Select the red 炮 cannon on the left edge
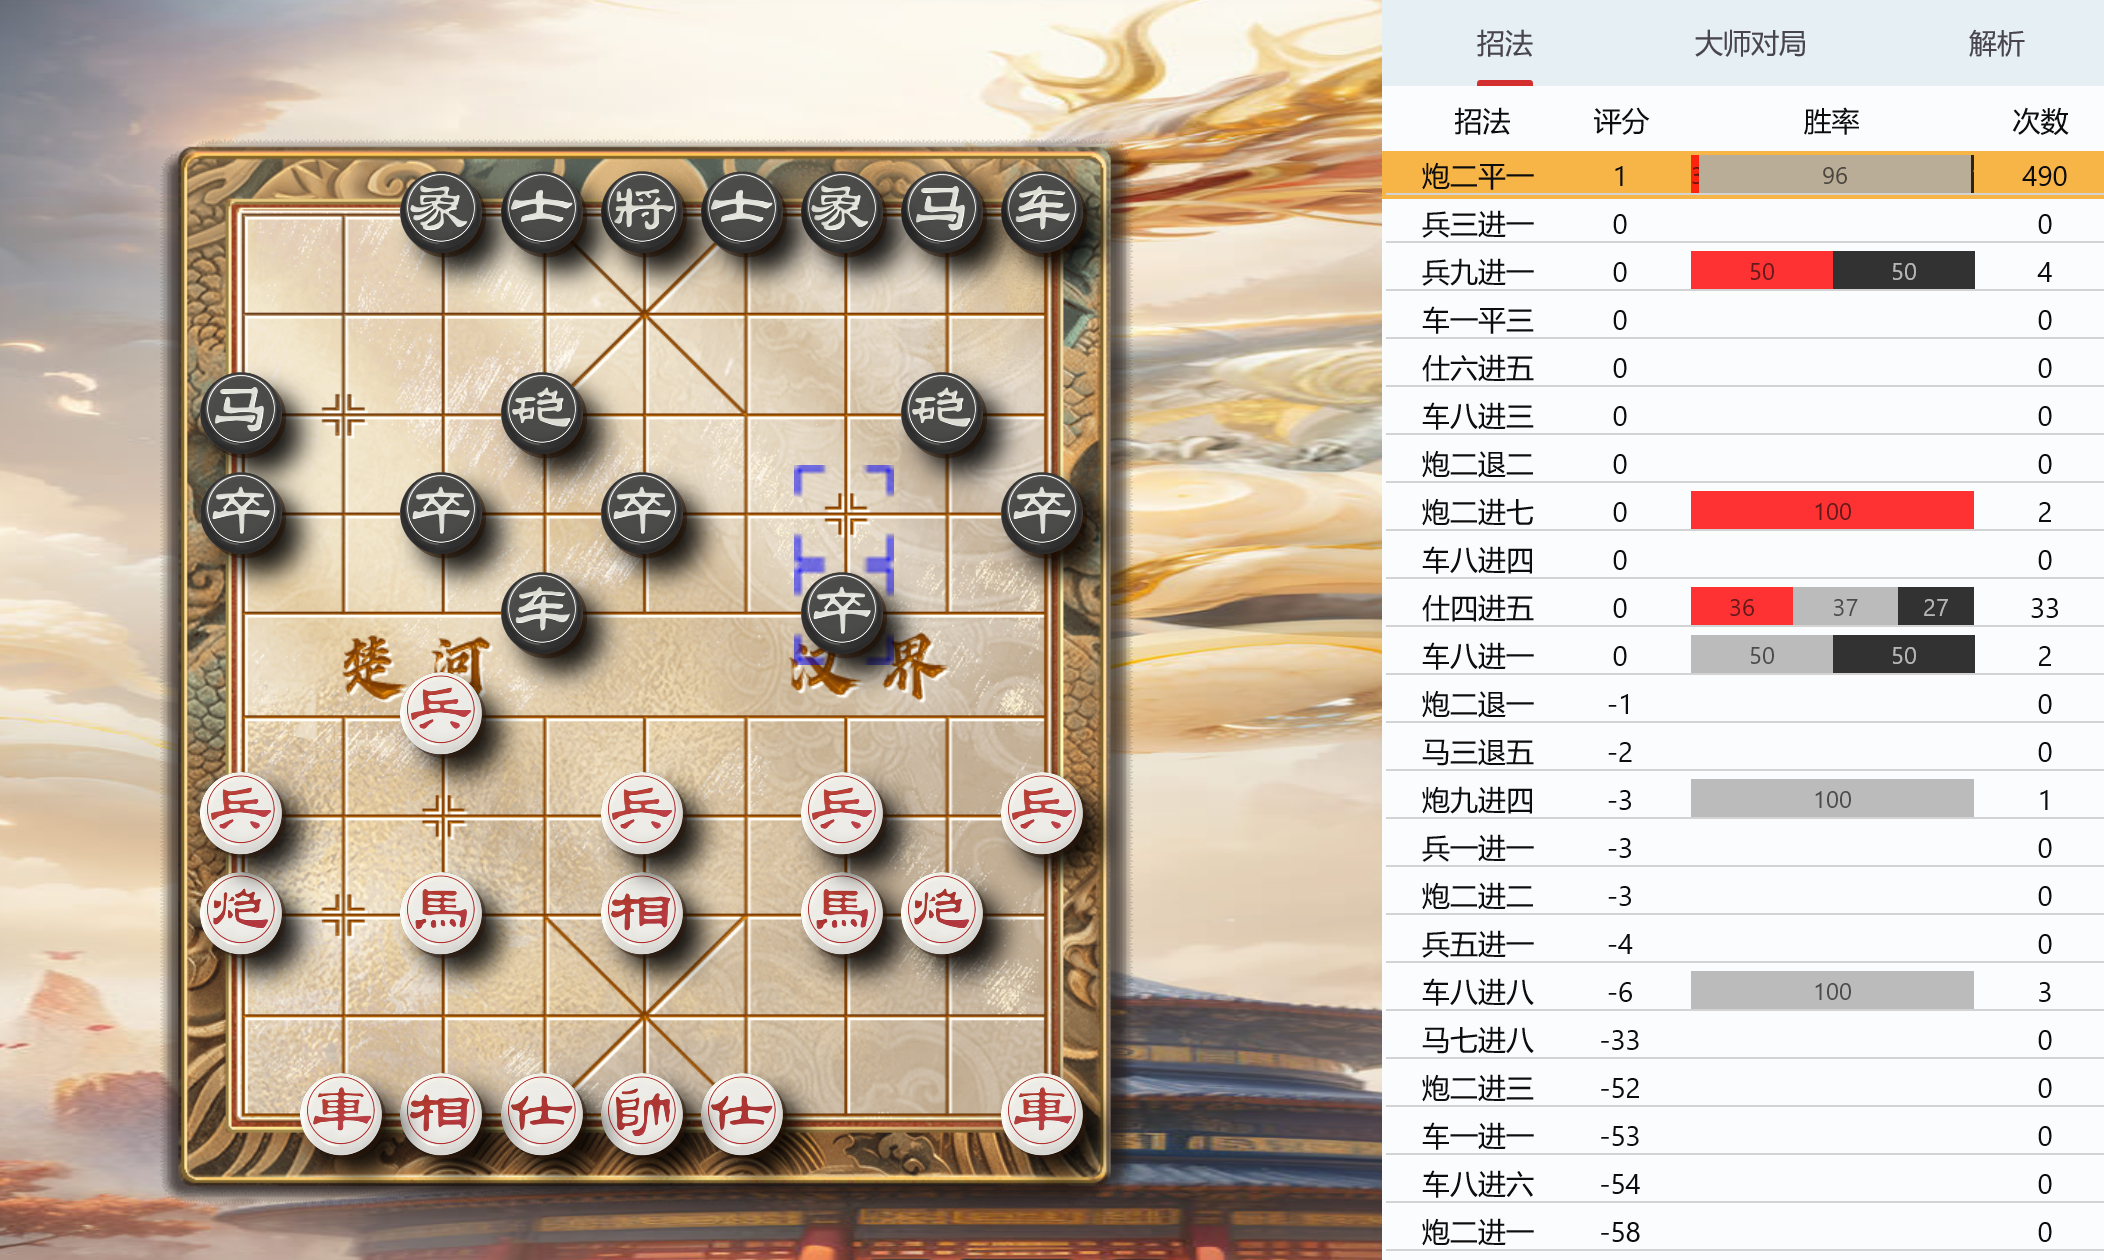 [241, 912]
